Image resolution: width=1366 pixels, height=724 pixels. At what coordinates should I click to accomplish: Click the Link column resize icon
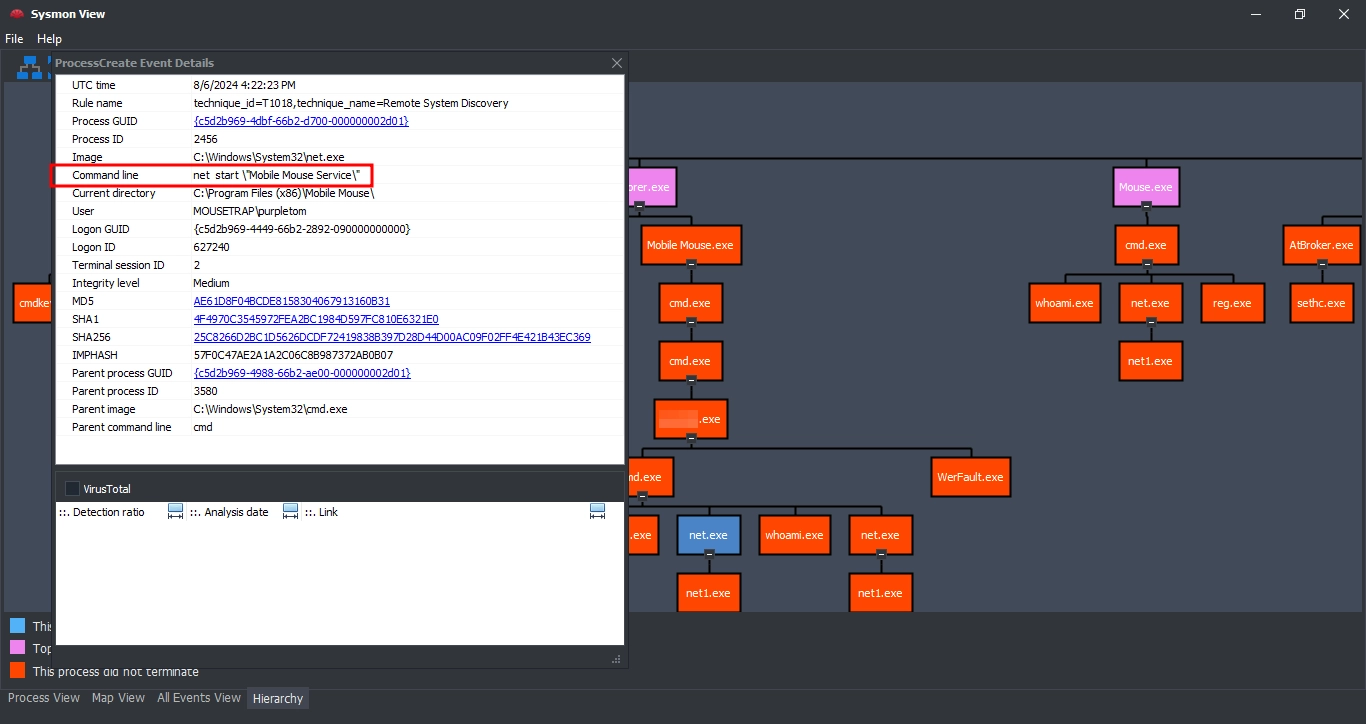pos(597,512)
